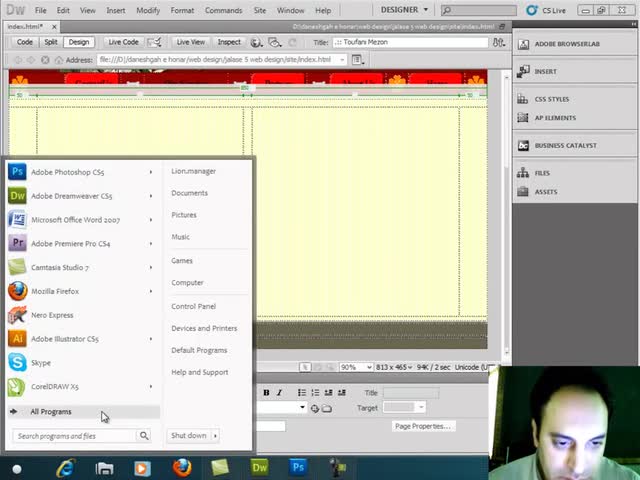
Task: Switch to Code view
Action: [x=24, y=42]
